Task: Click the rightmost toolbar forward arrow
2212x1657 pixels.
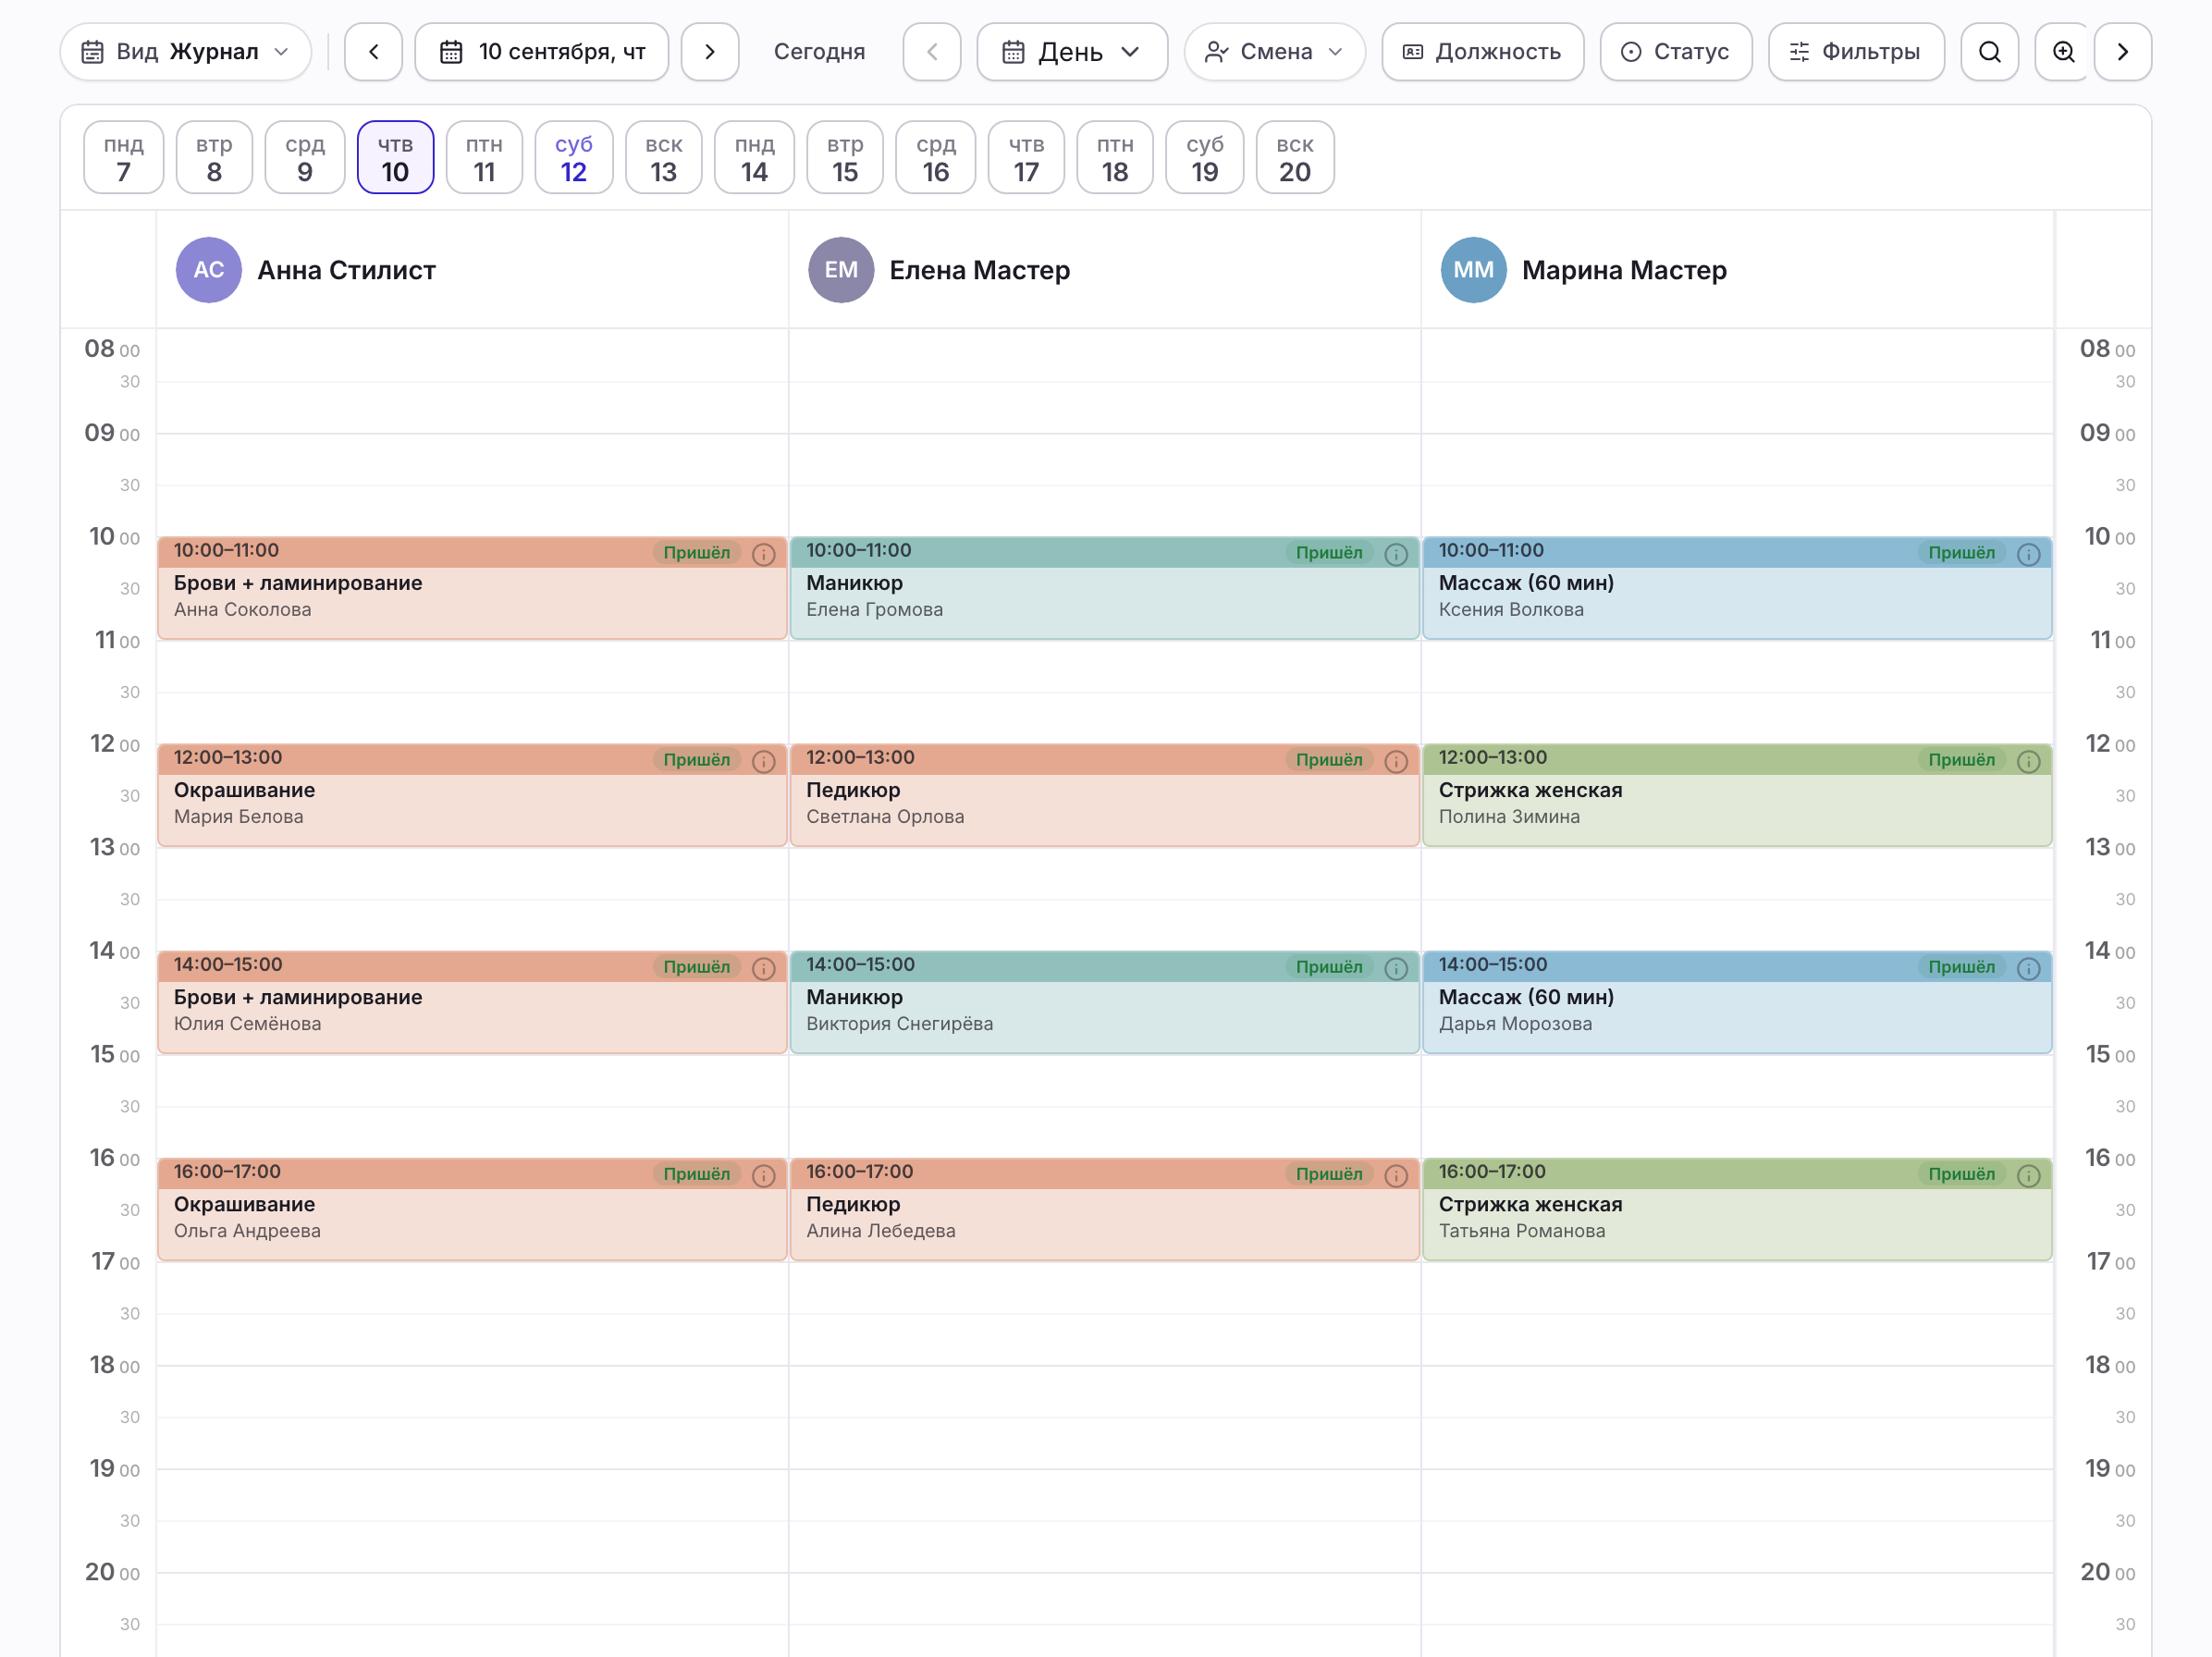Action: (2122, 52)
